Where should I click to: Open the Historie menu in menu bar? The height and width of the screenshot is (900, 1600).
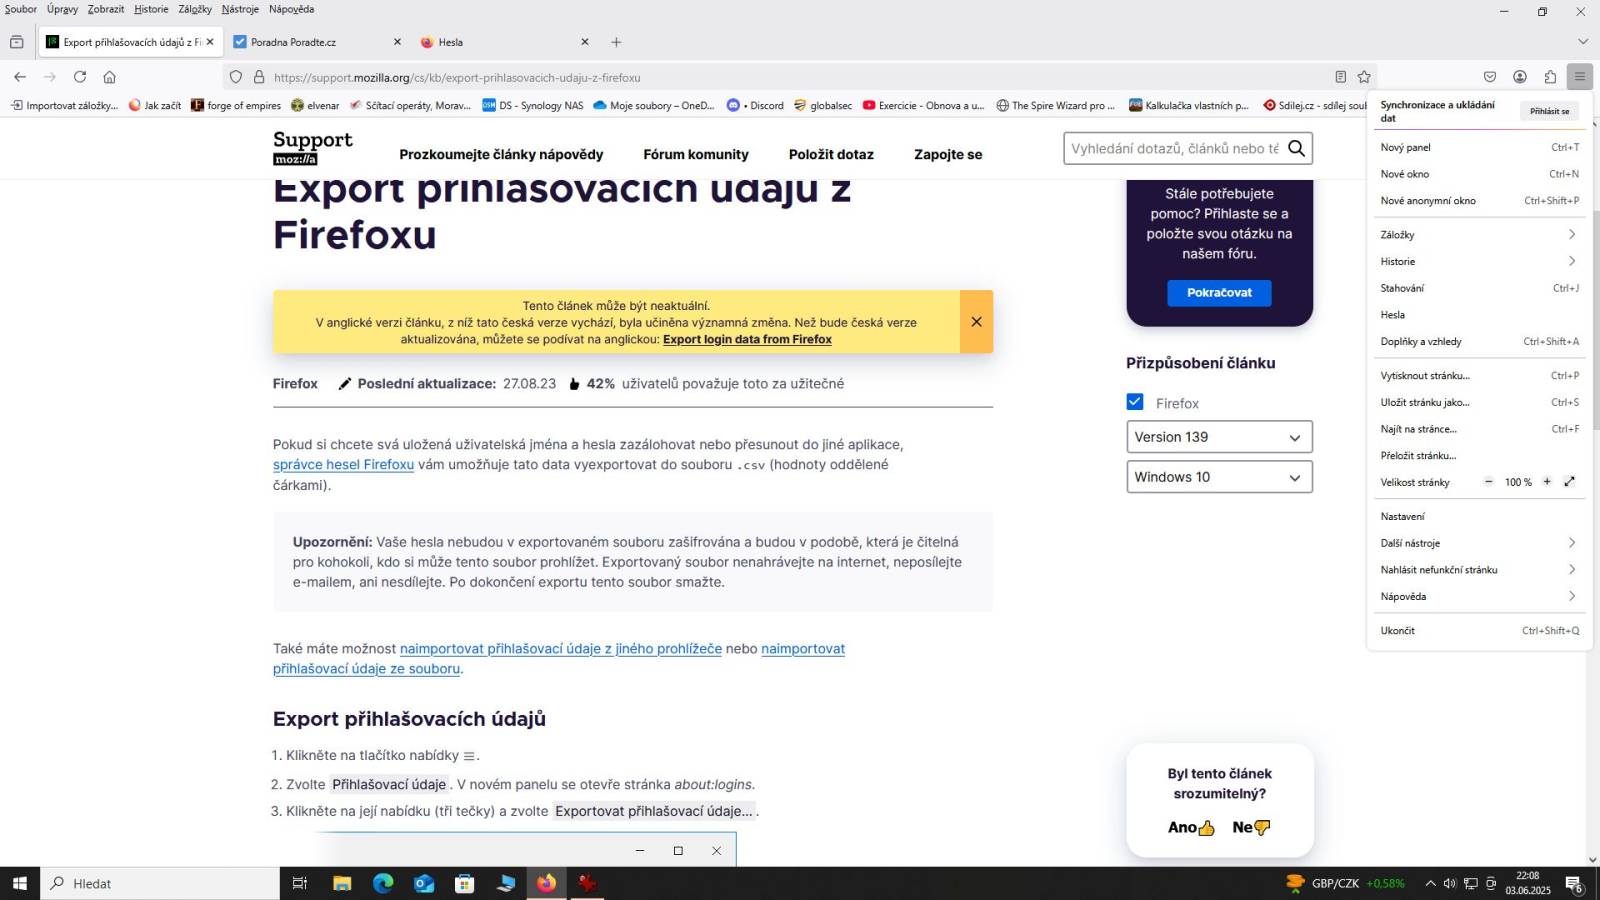(x=151, y=9)
